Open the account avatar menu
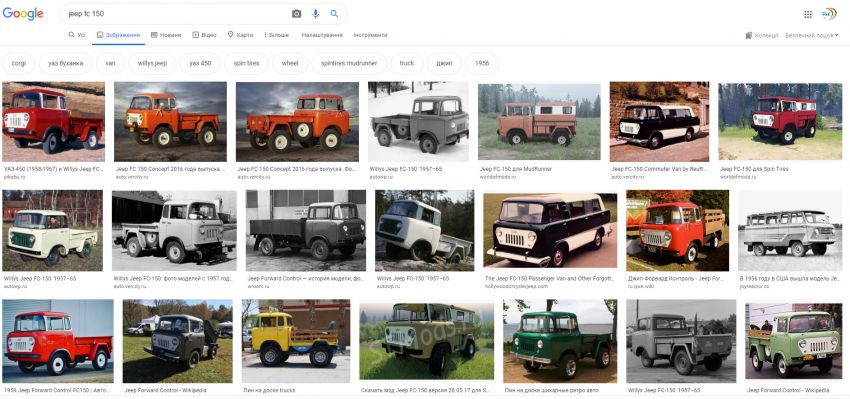This screenshot has width=850, height=399. 829,14
